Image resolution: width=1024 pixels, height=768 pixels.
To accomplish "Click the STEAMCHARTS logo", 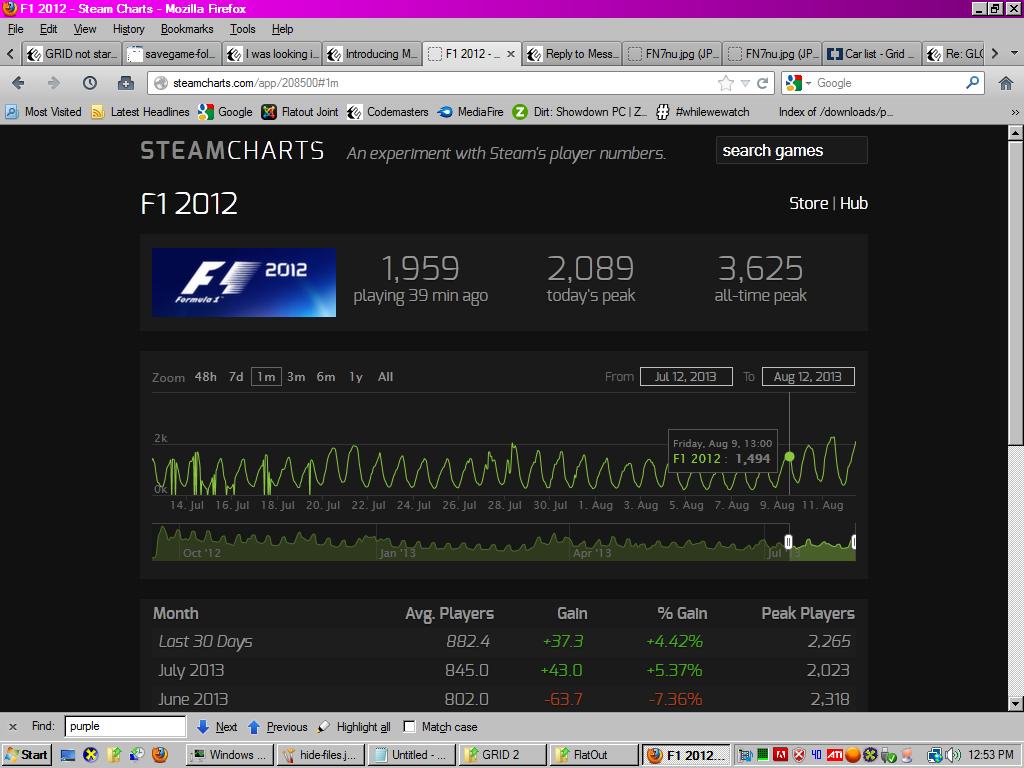I will [232, 151].
